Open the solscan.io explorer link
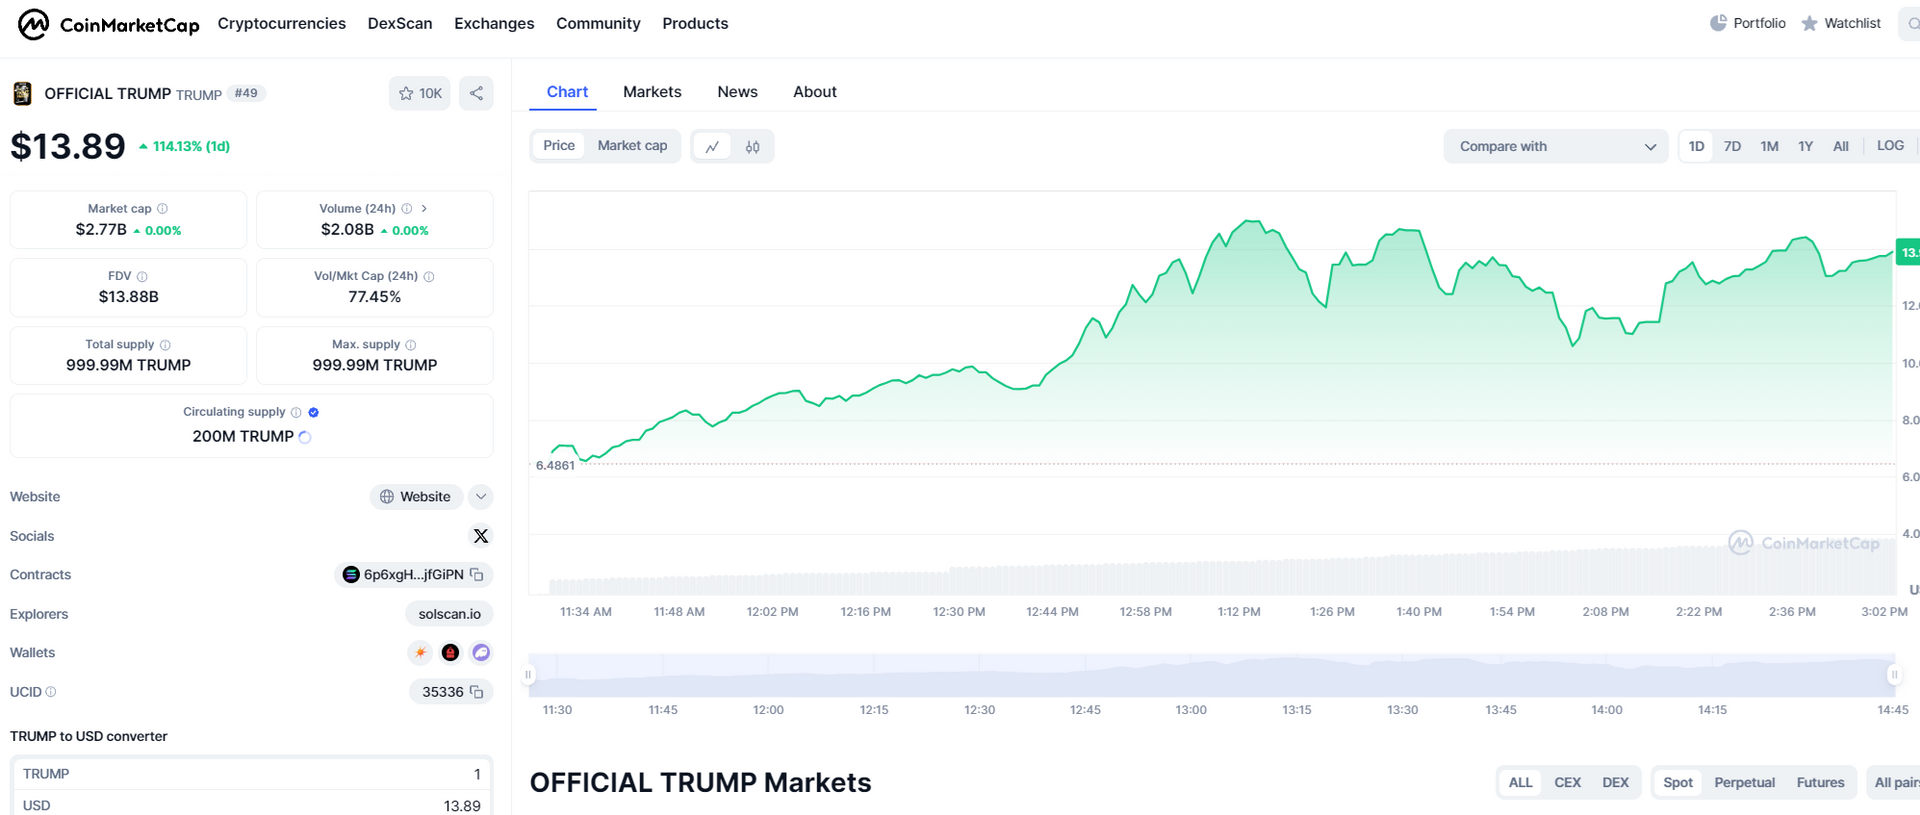This screenshot has height=815, width=1920. click(449, 614)
